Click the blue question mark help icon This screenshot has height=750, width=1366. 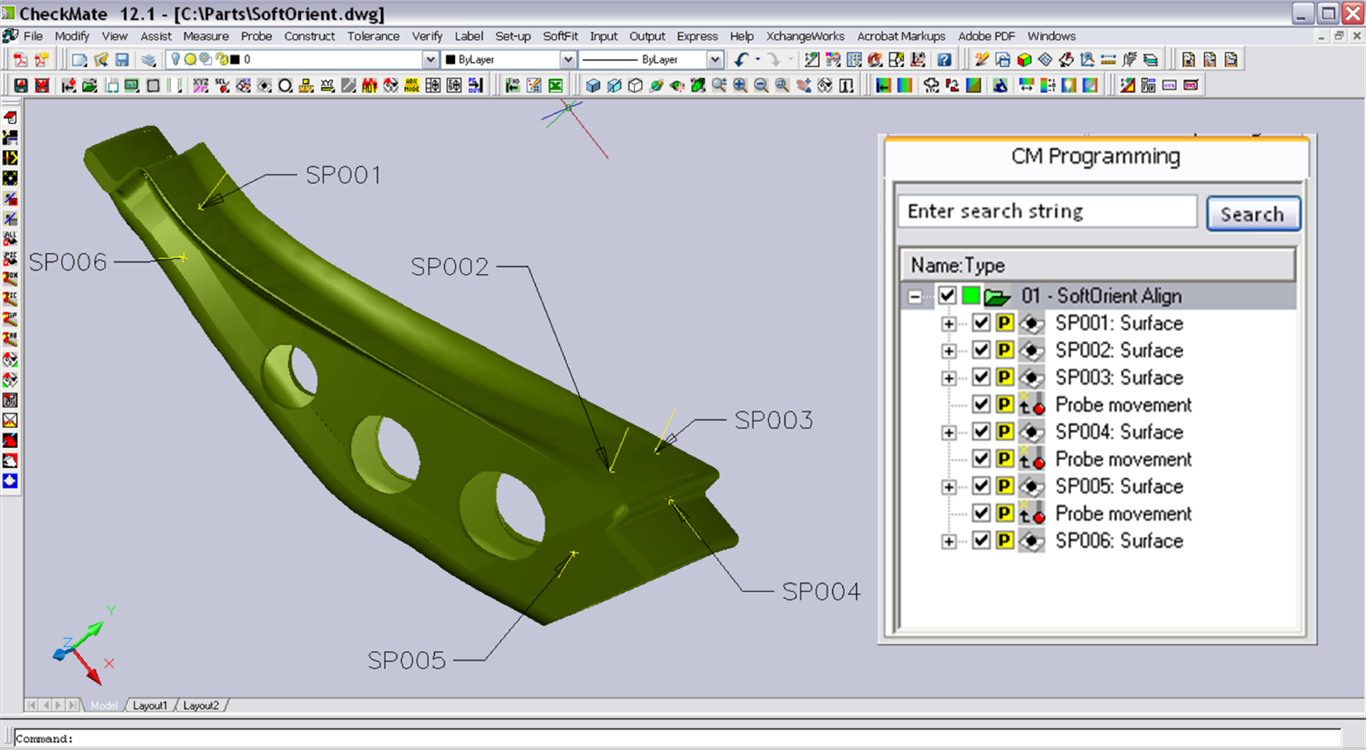(944, 60)
